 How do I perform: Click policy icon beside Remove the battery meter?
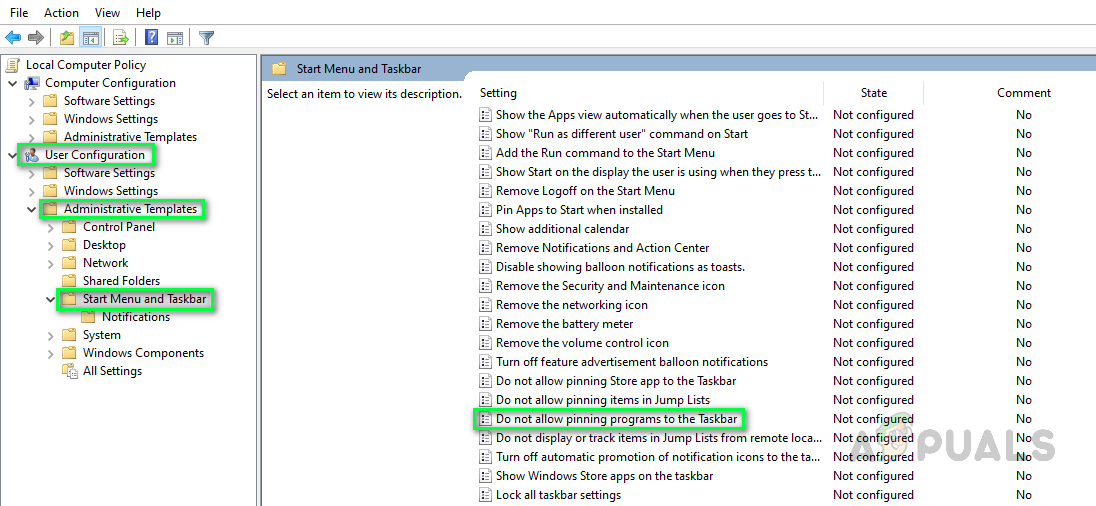pos(485,324)
